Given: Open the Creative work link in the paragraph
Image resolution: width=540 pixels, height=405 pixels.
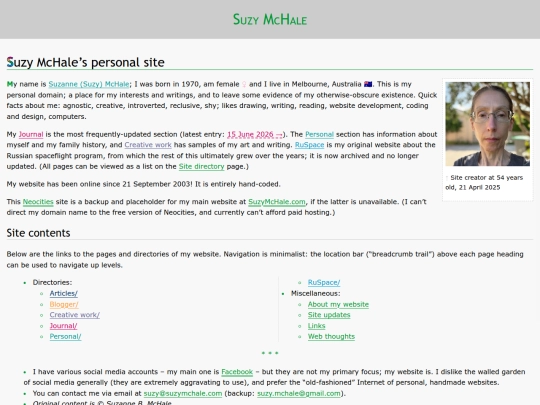Looking at the screenshot, I should pyautogui.click(x=148, y=145).
